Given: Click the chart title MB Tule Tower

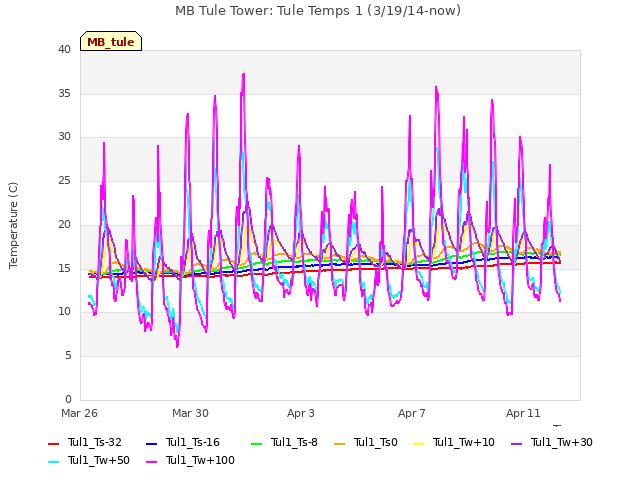Looking at the screenshot, I should click(x=318, y=11).
